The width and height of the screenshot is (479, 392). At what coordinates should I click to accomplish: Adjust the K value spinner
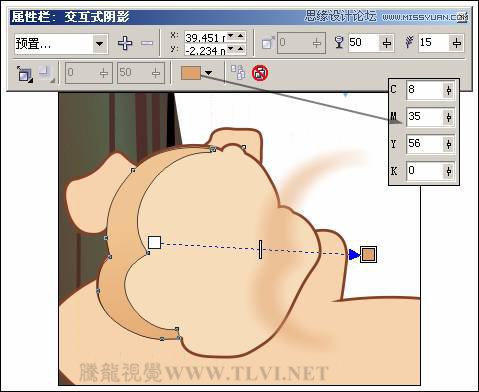pos(449,171)
